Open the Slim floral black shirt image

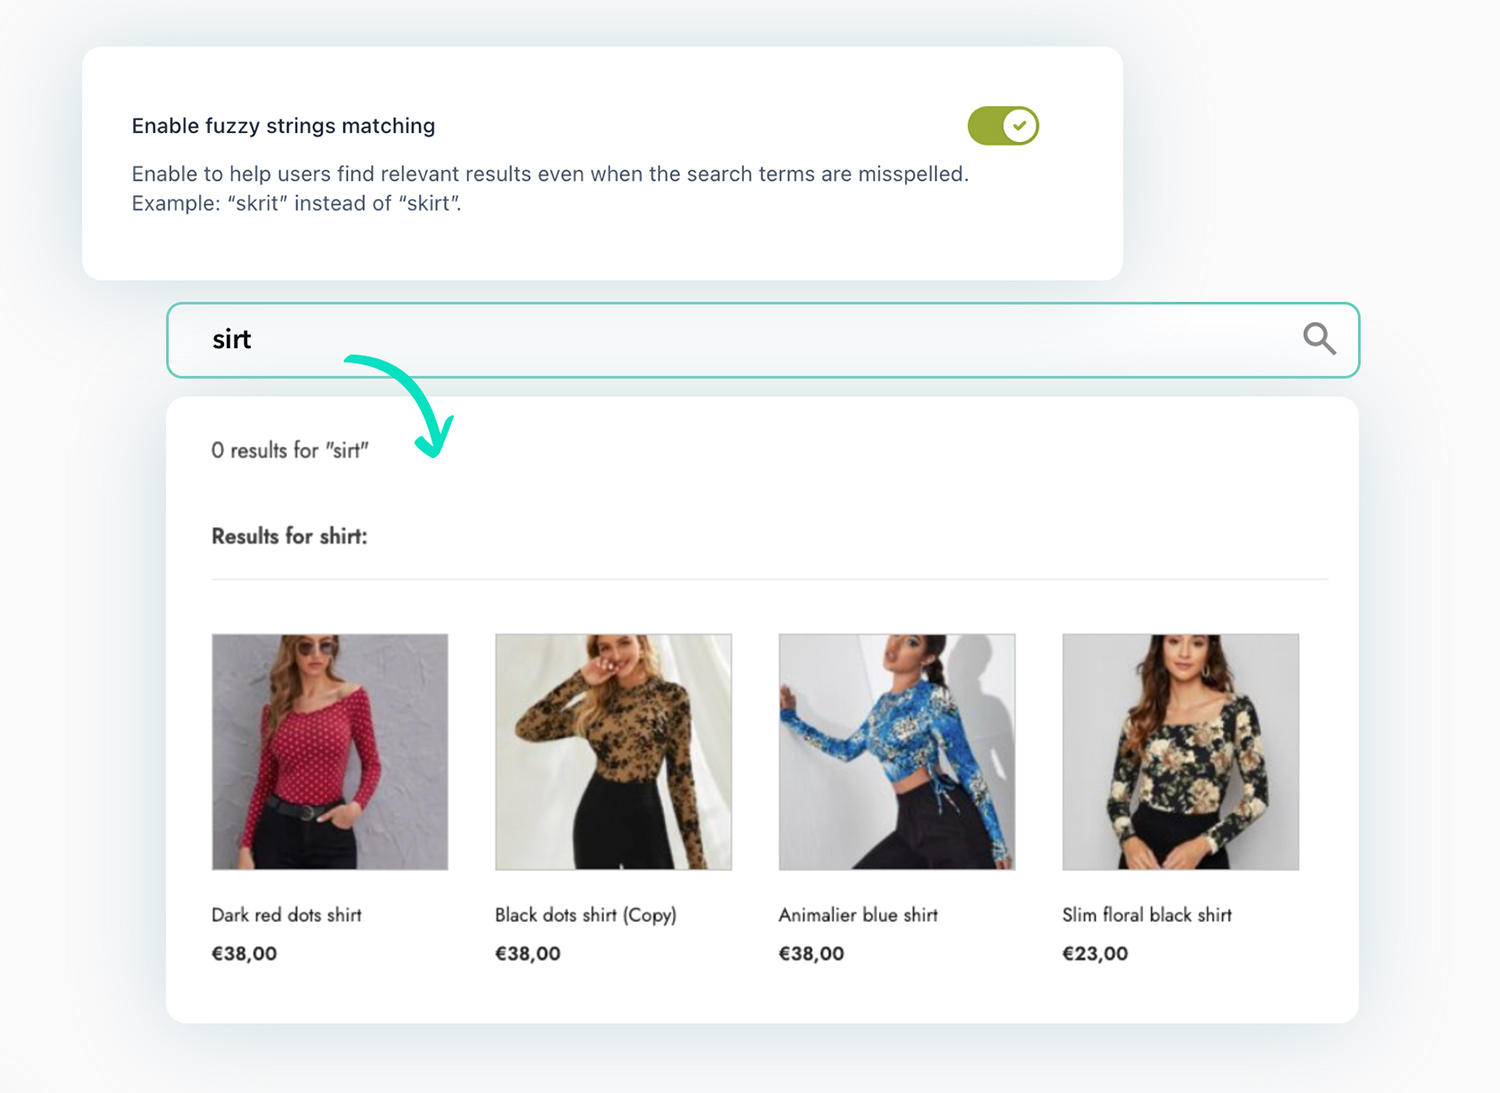click(x=1180, y=751)
